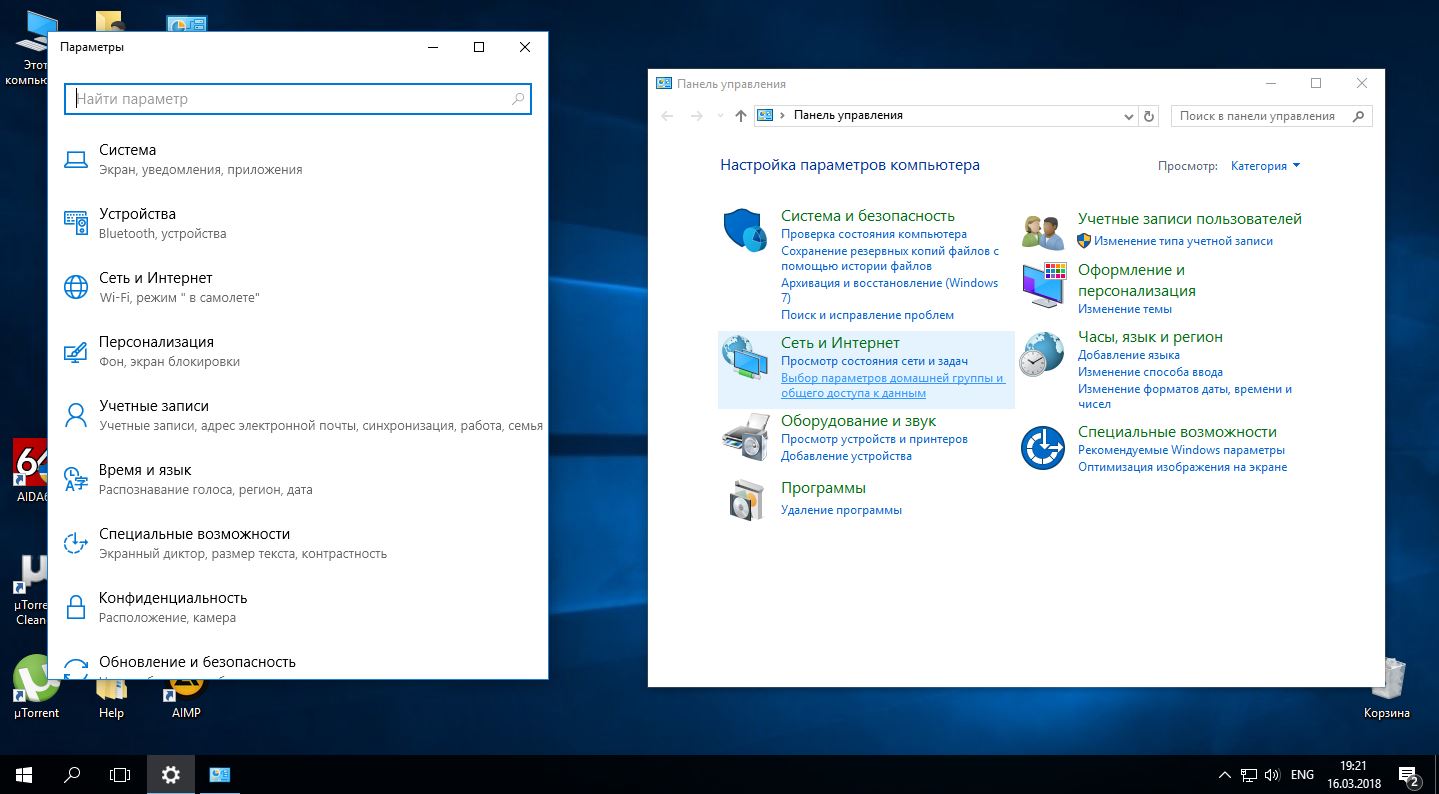This screenshot has width=1439, height=794.
Task: Expand recent locations dropdown arrow
Action: click(x=720, y=116)
